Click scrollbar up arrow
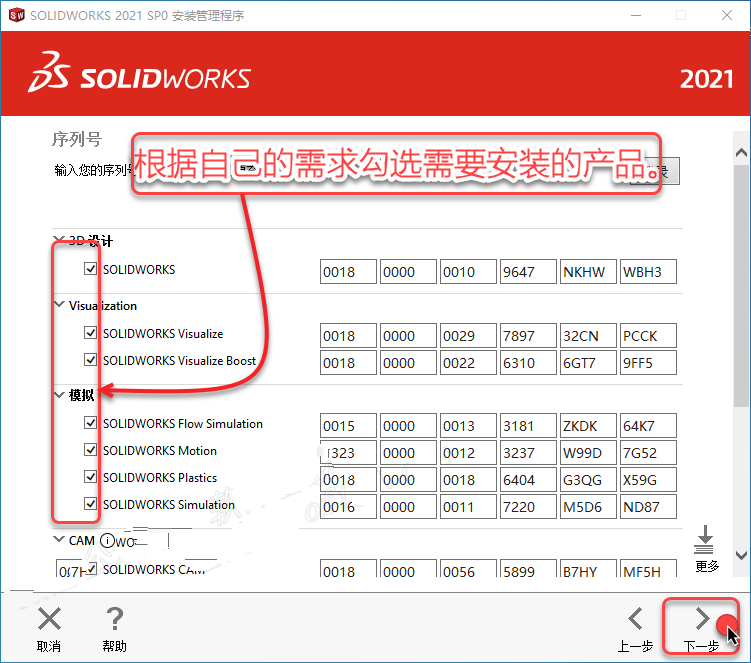The width and height of the screenshot is (751, 663). (741, 152)
